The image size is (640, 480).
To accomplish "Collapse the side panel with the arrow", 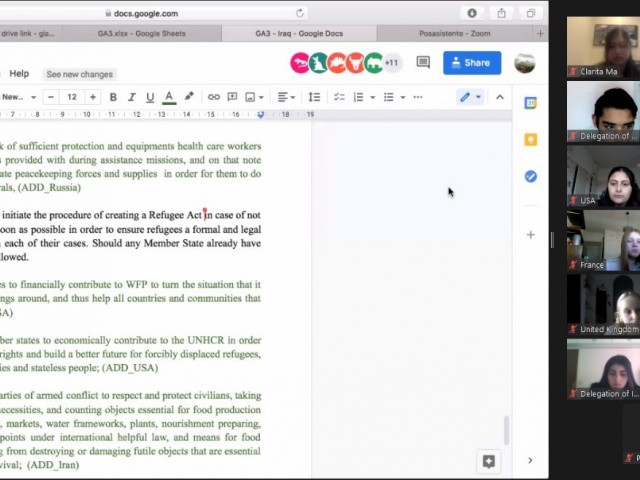I will point(530,460).
